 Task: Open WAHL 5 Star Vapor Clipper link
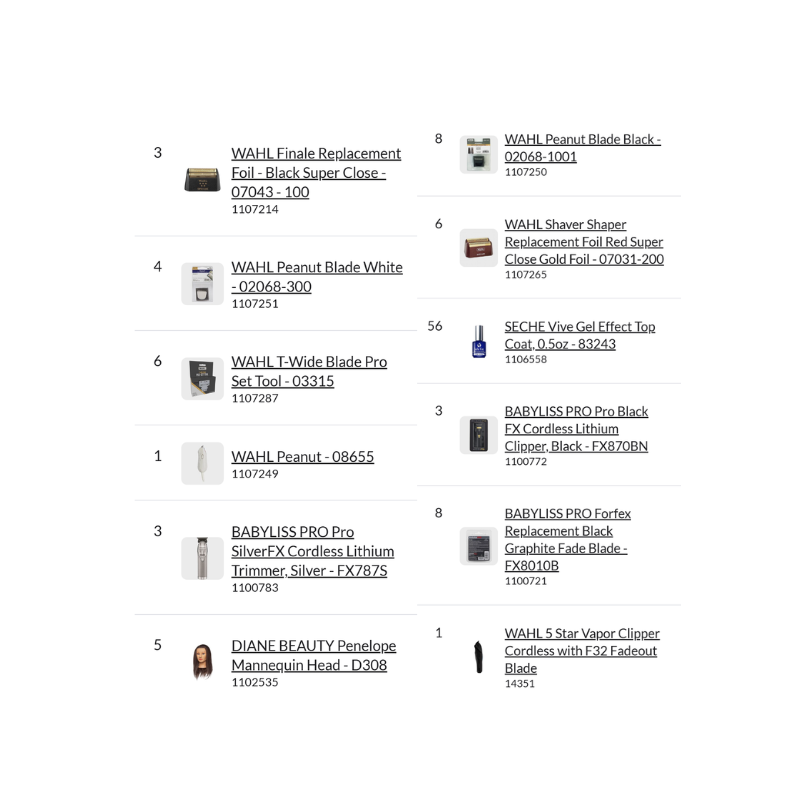[x=581, y=651]
